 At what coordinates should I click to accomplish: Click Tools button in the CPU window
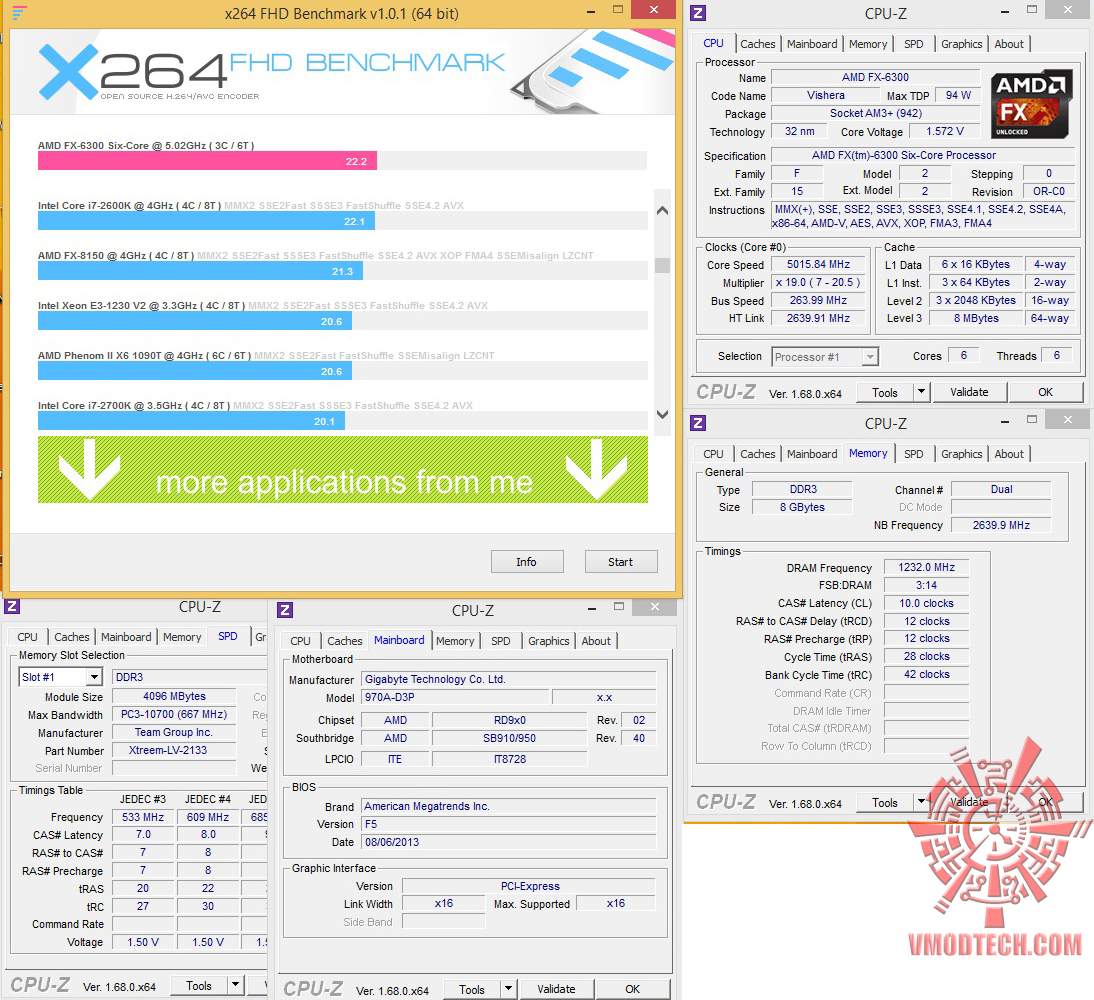click(885, 392)
